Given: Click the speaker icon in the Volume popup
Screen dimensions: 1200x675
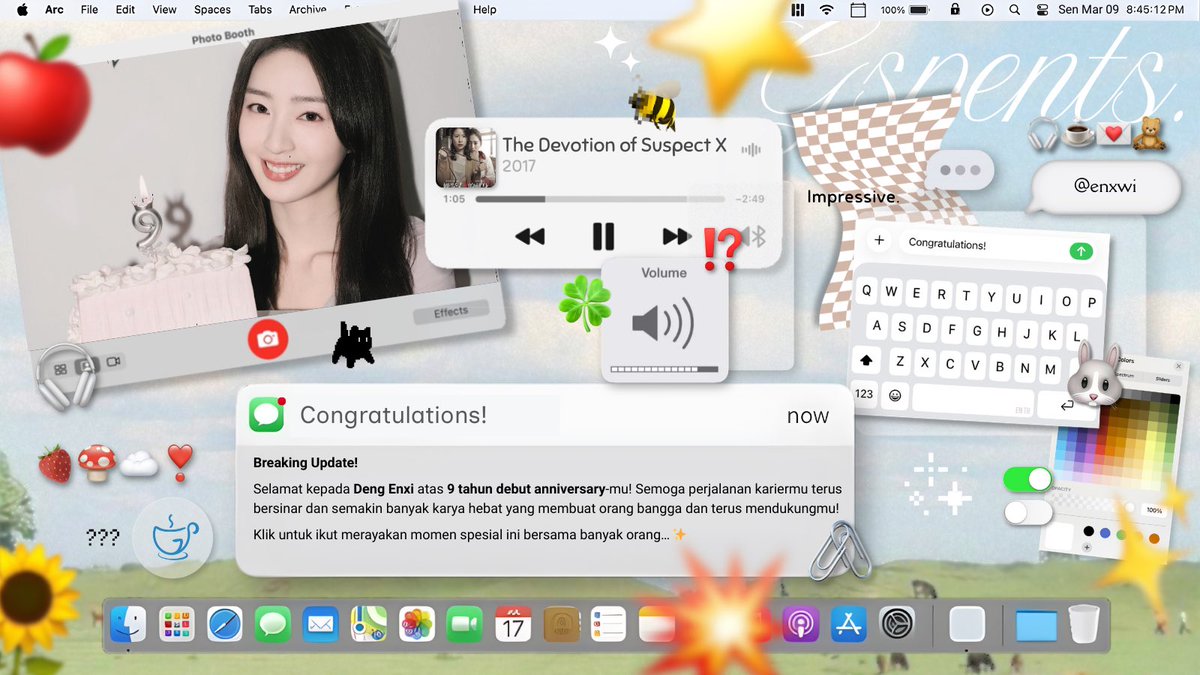Looking at the screenshot, I should click(663, 323).
